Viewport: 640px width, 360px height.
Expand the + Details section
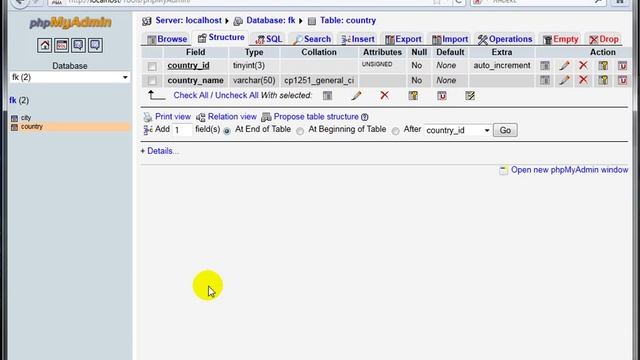coord(160,151)
